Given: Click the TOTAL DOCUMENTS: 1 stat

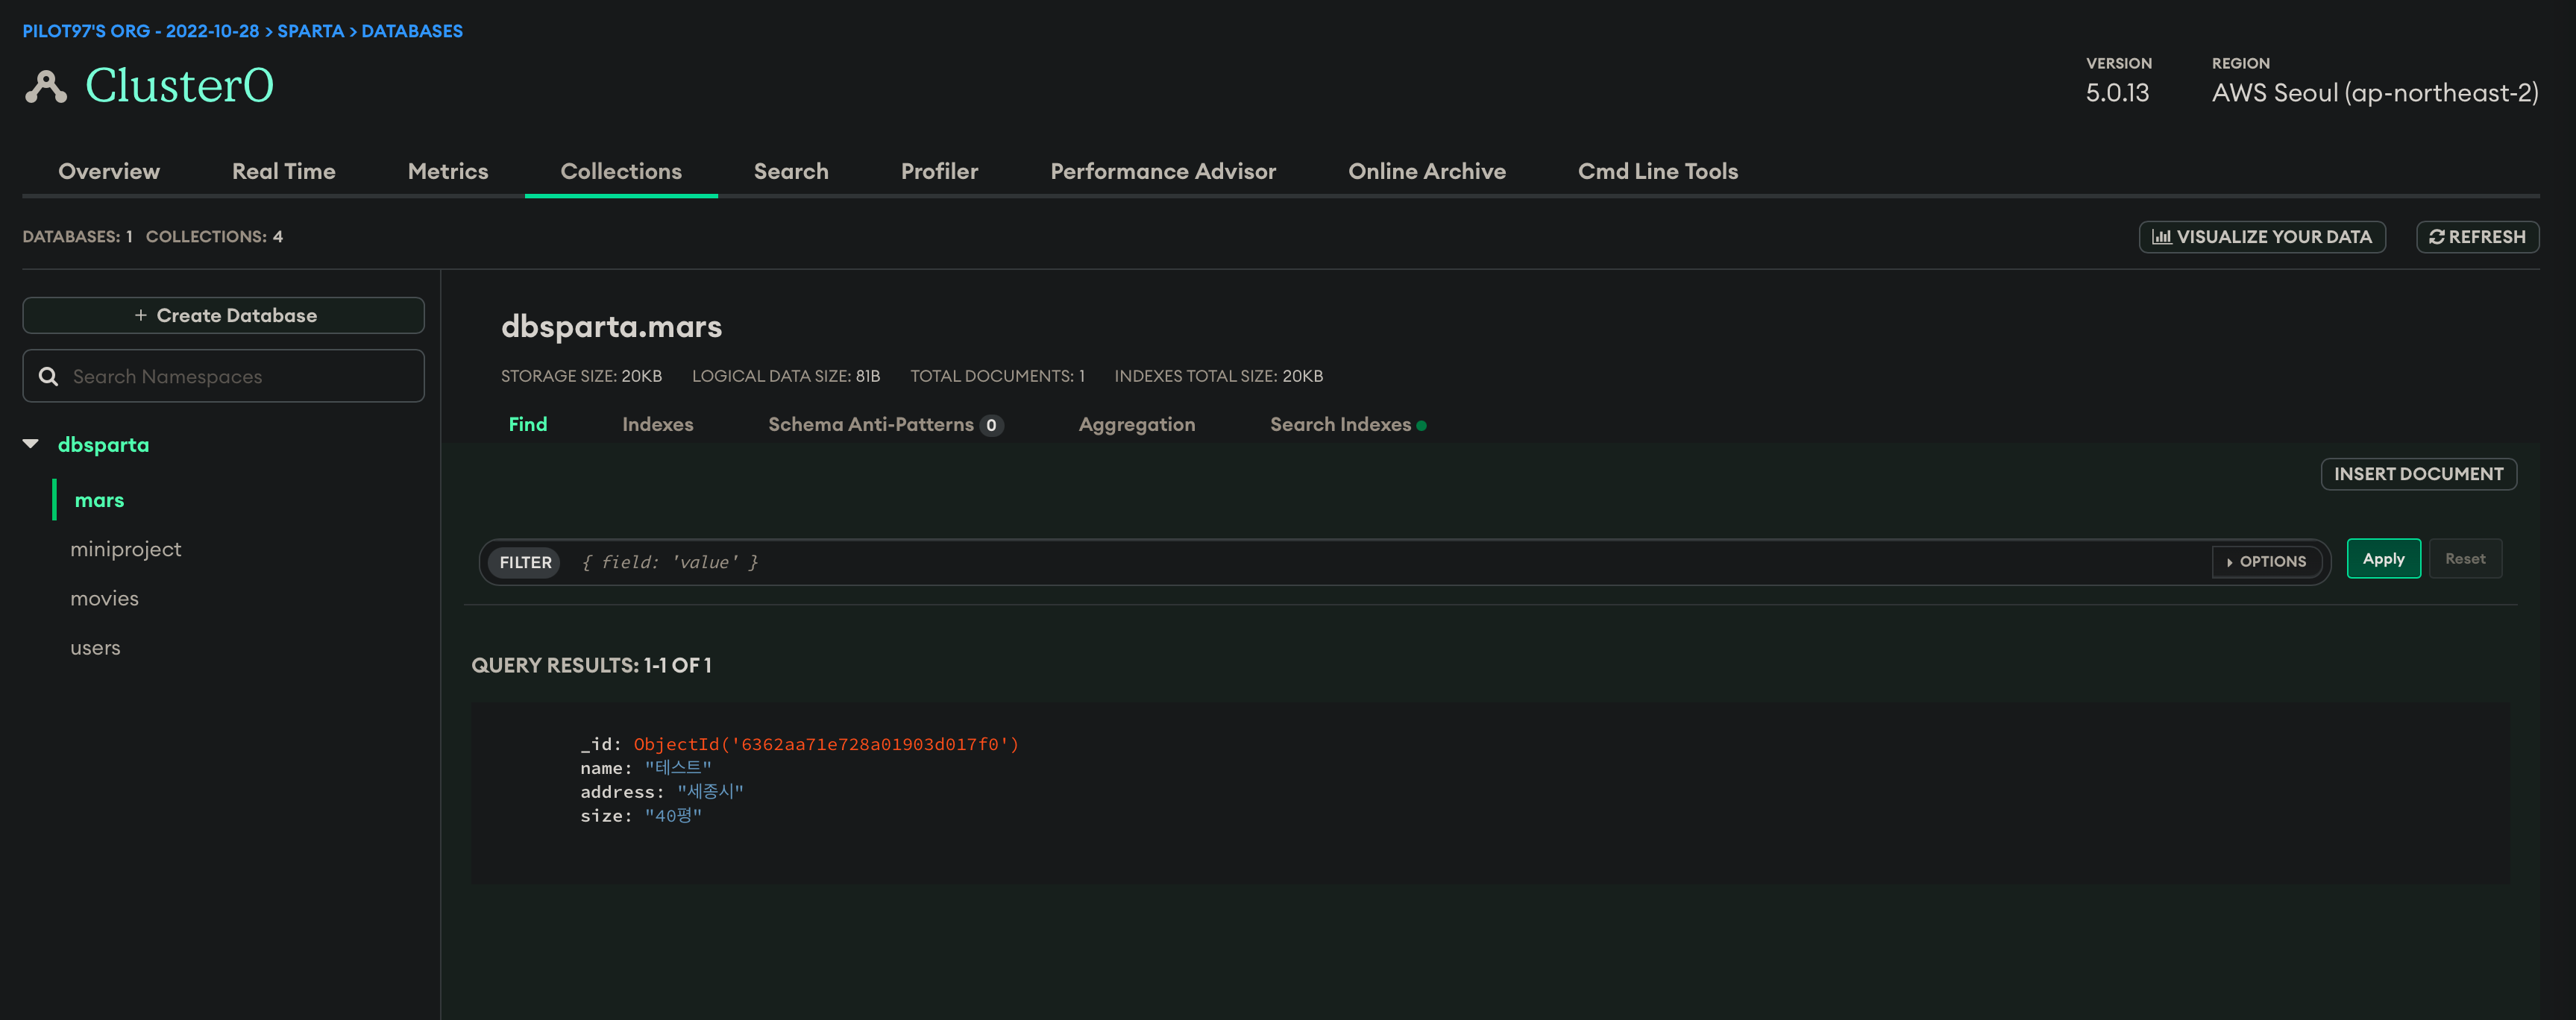Looking at the screenshot, I should pyautogui.click(x=997, y=376).
